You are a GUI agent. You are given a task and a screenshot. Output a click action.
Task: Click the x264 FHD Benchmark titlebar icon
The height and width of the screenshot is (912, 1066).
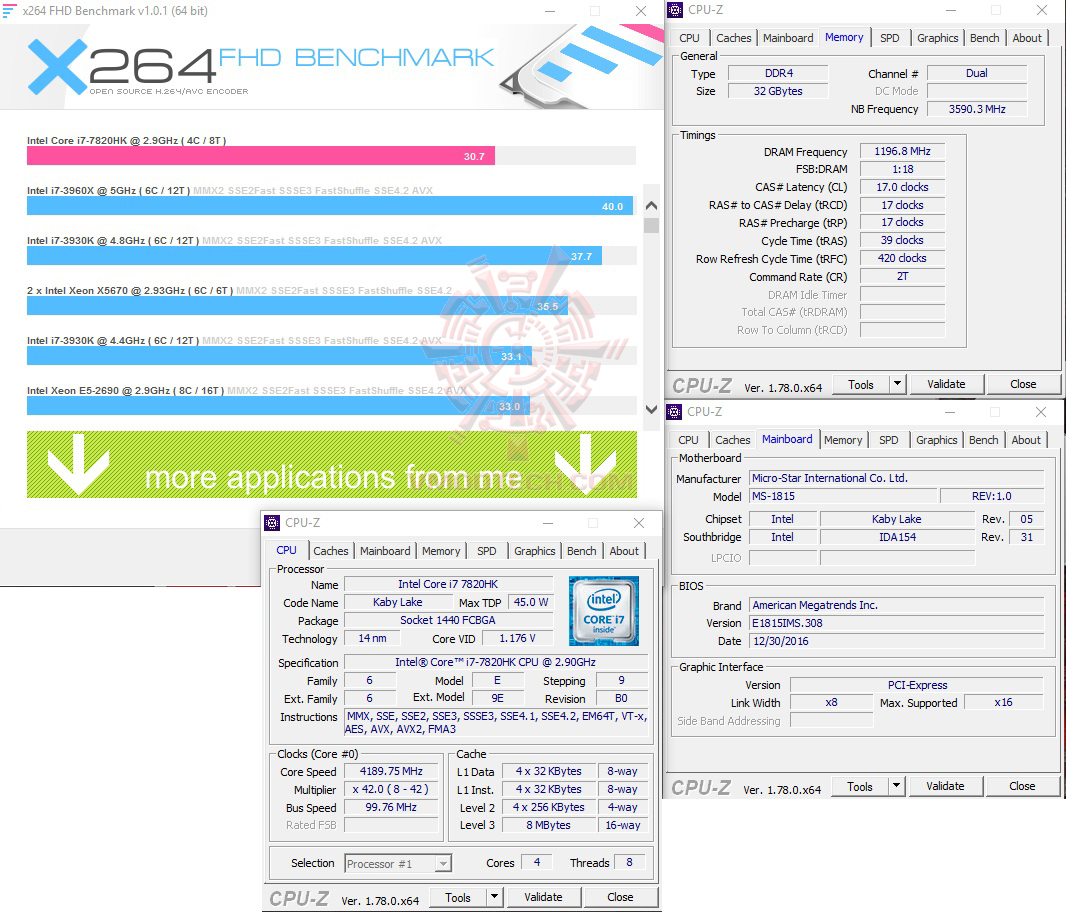pyautogui.click(x=11, y=9)
